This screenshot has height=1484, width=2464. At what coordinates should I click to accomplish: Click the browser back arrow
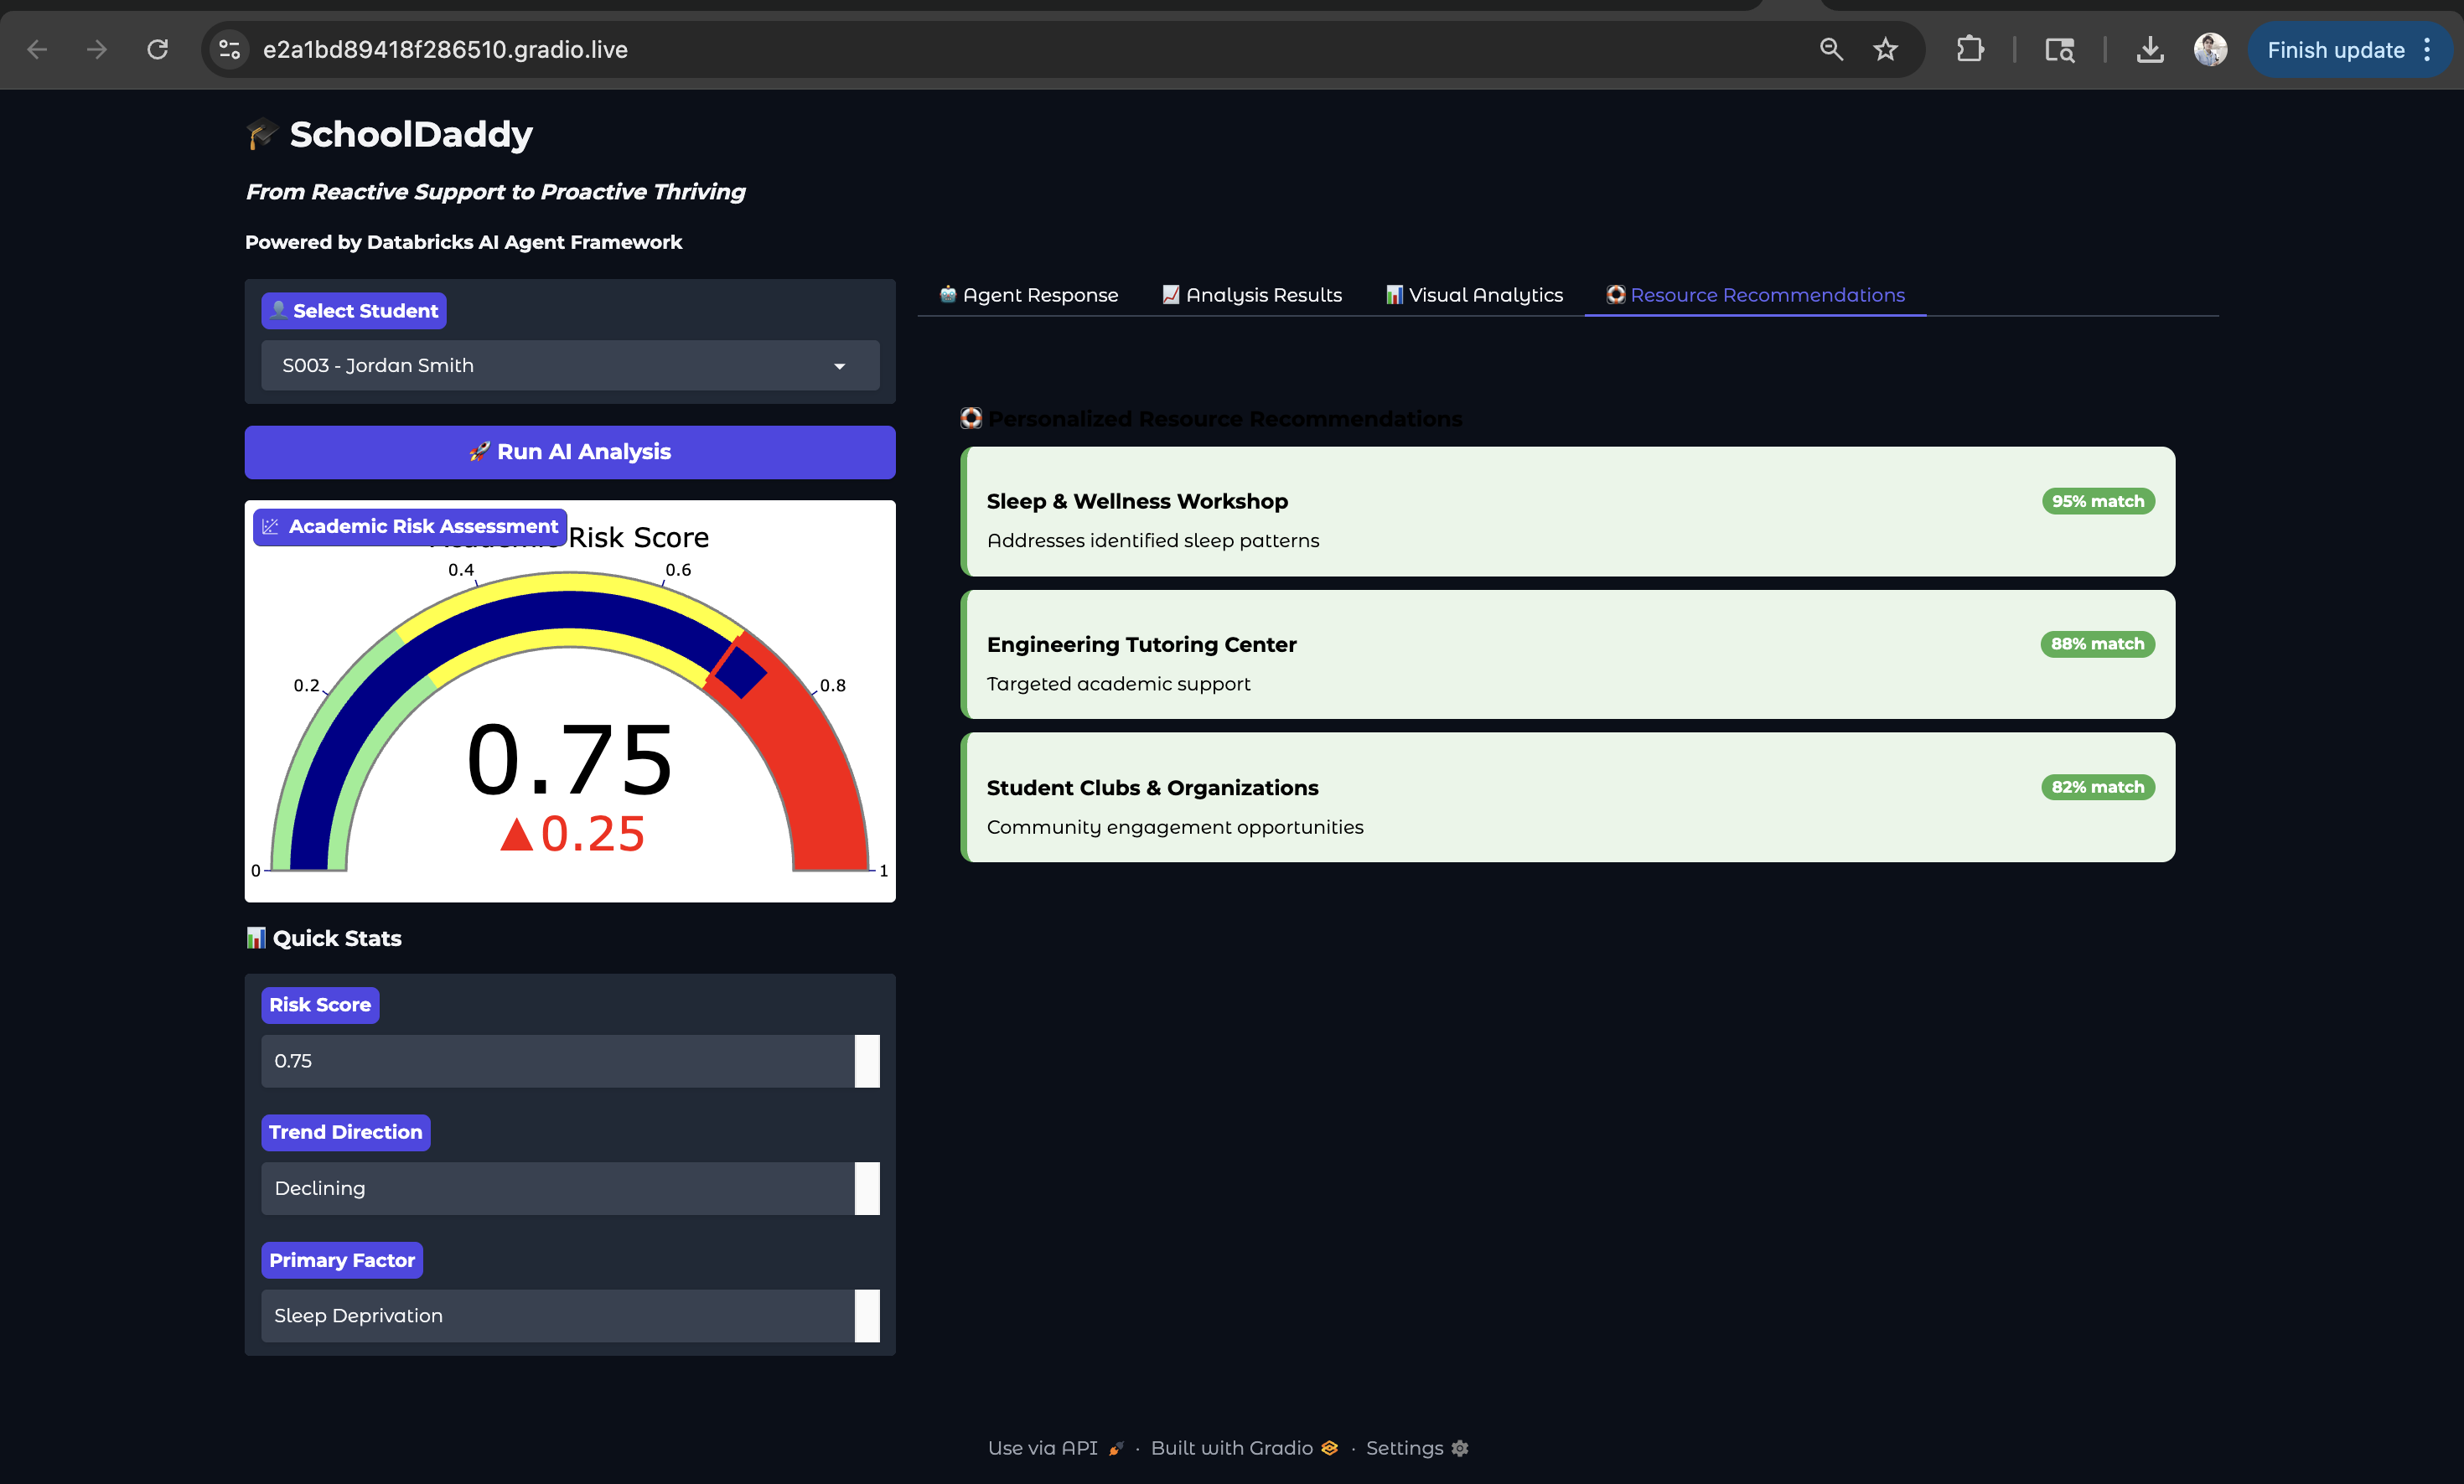[37, 49]
